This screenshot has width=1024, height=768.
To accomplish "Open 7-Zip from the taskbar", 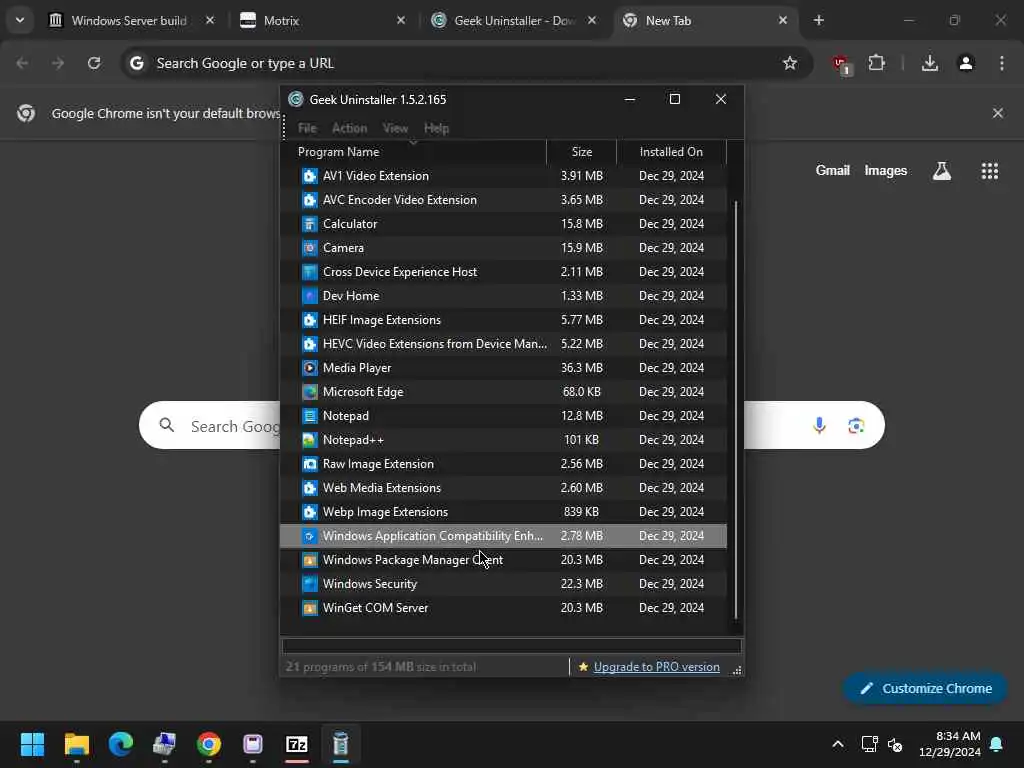I will click(296, 744).
